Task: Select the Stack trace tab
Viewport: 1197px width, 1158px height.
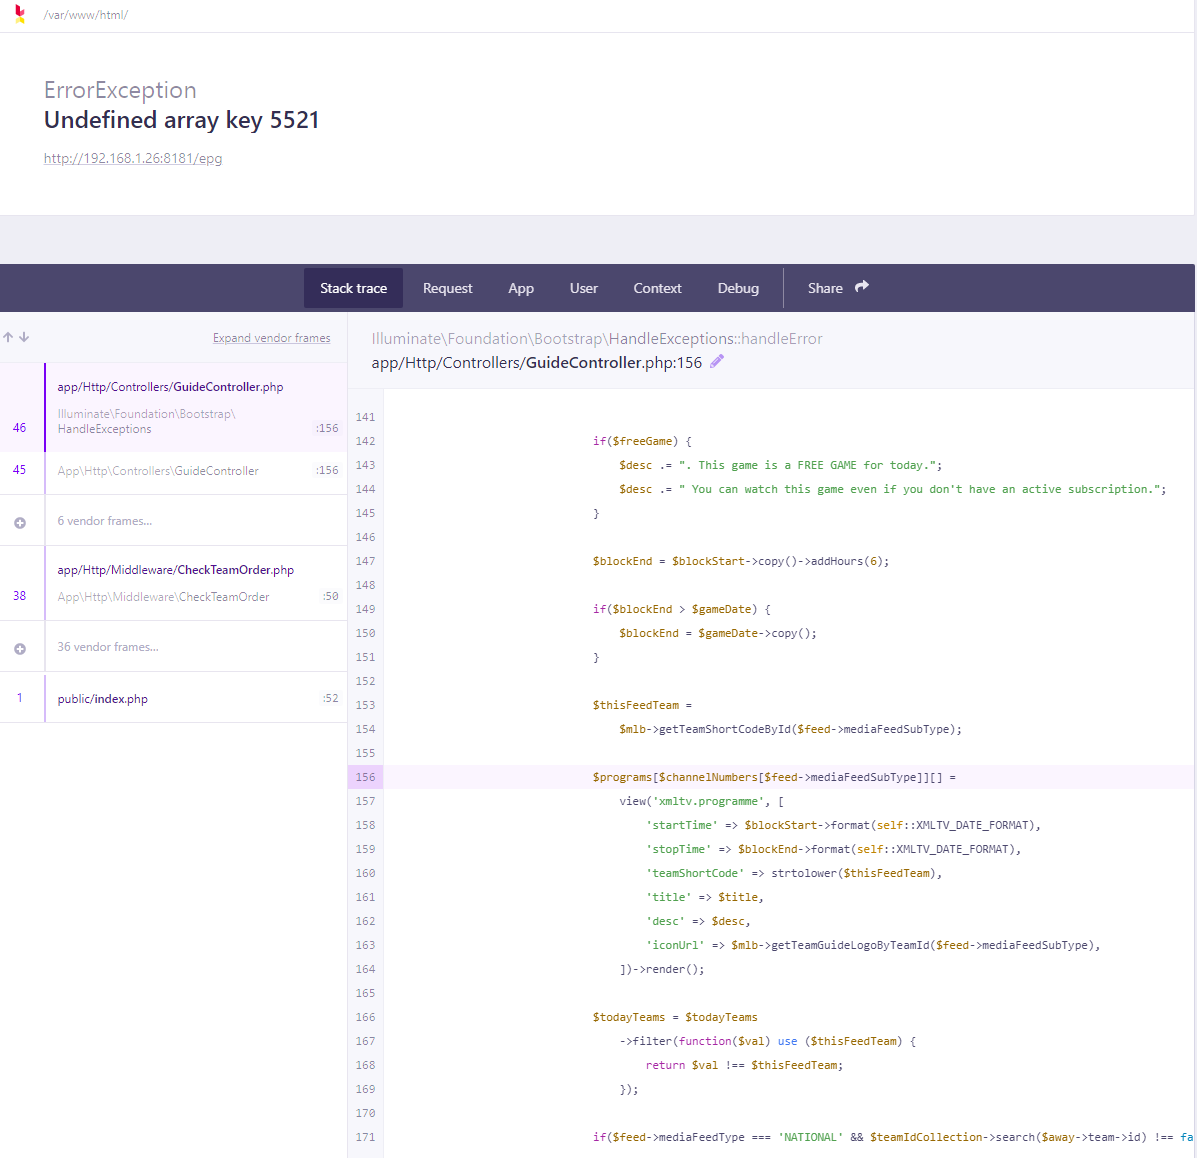Action: [x=353, y=288]
